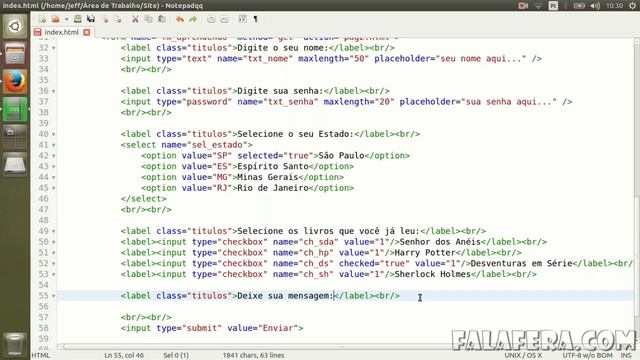Click the Zoom out toolbar icon
The height and width of the screenshot is (360, 640).
point(224,19)
